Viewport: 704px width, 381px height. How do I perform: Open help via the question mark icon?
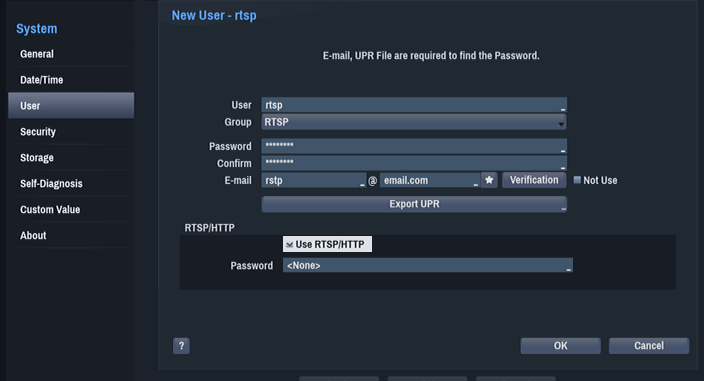[181, 346]
